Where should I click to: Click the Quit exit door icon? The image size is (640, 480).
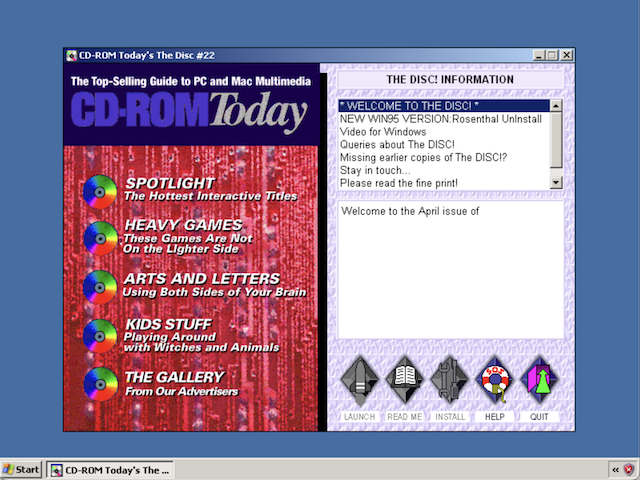click(x=539, y=380)
